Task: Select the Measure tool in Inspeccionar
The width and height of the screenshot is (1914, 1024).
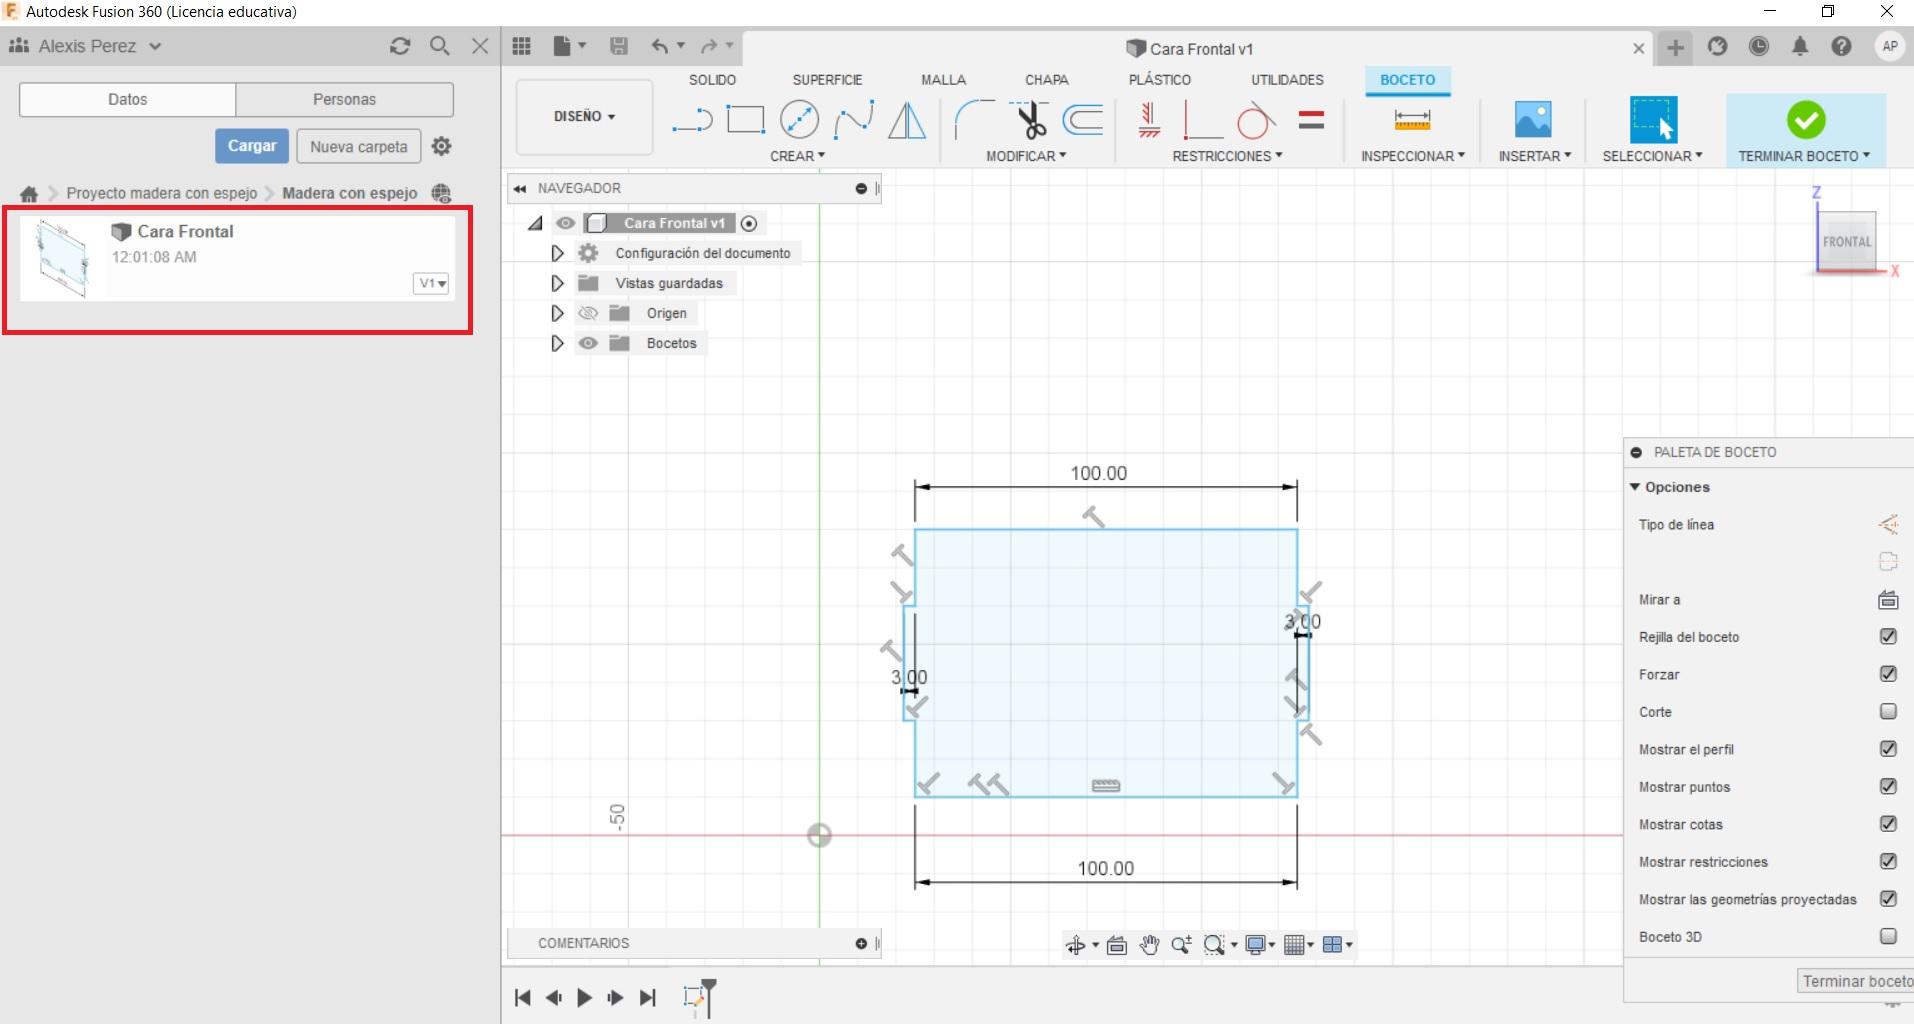Action: 1412,120
